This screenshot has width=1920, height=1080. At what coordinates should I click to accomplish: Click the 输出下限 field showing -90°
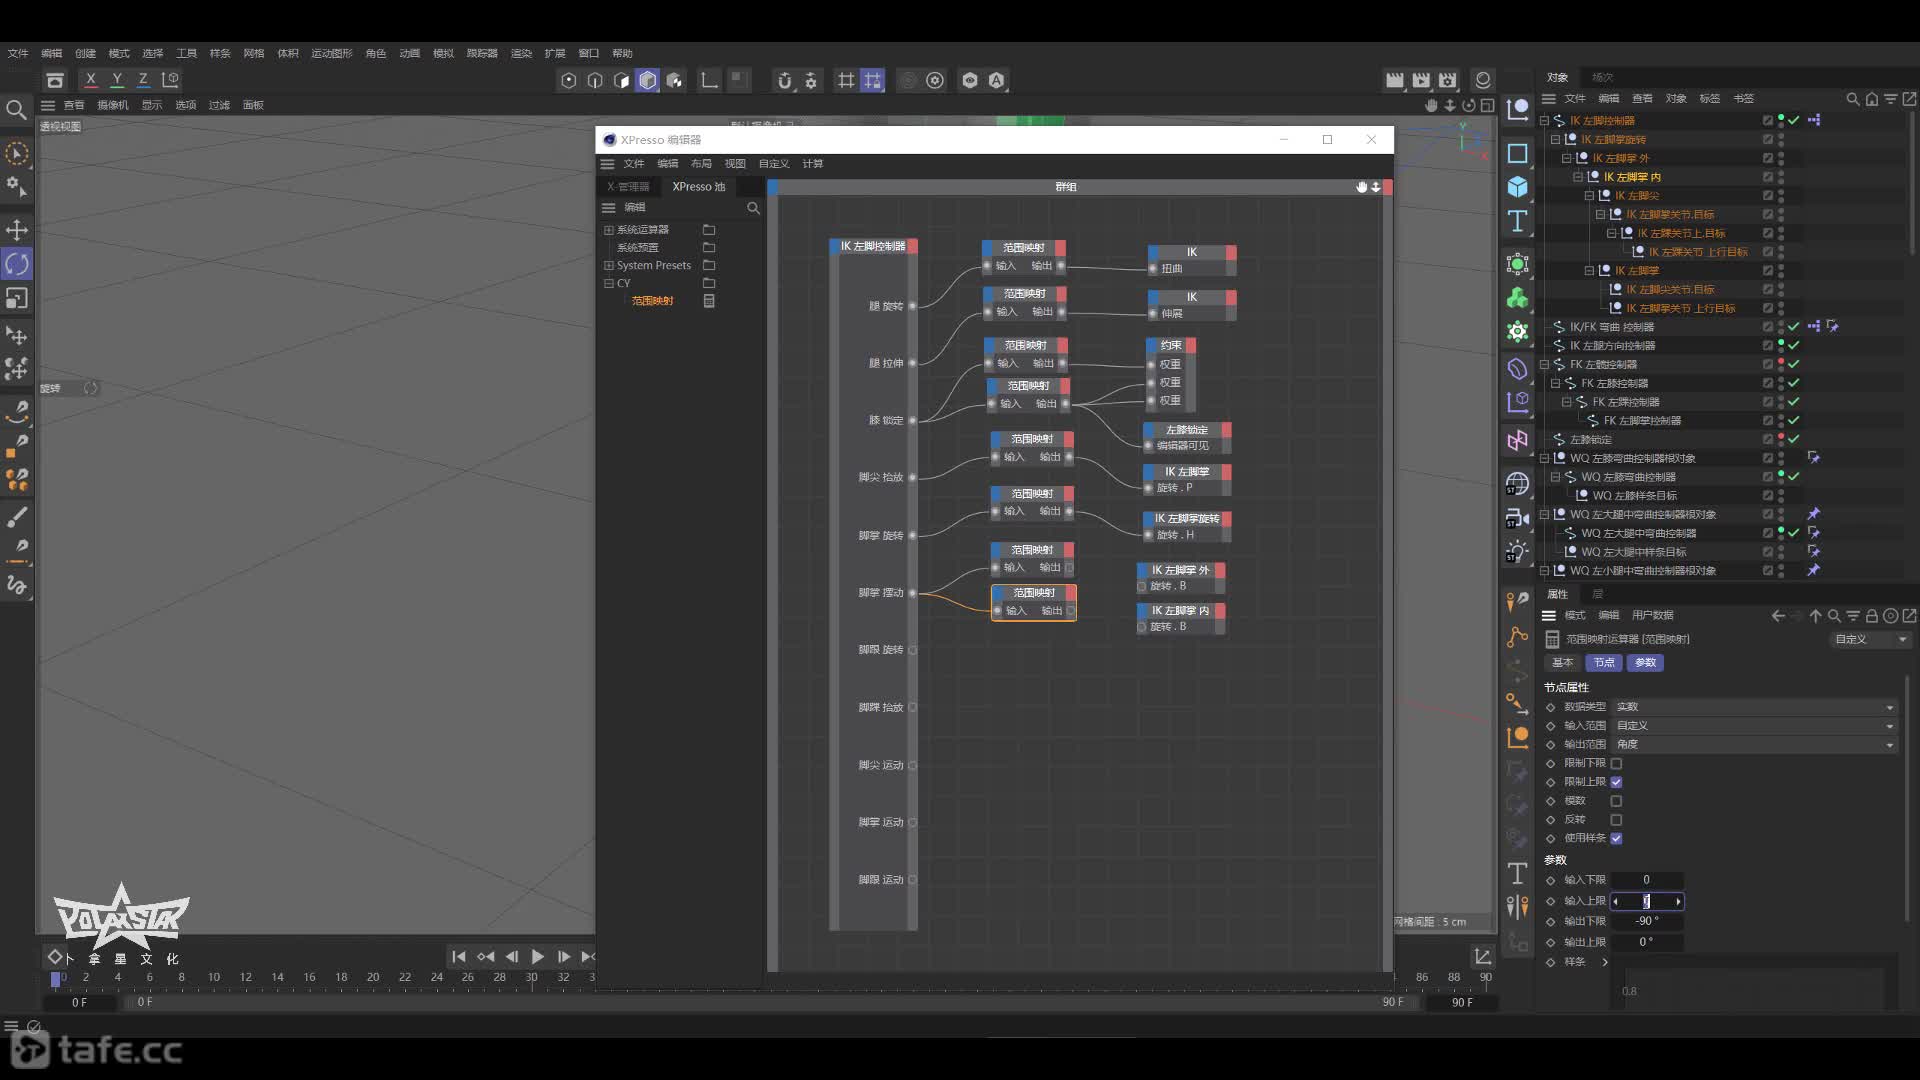point(1647,922)
